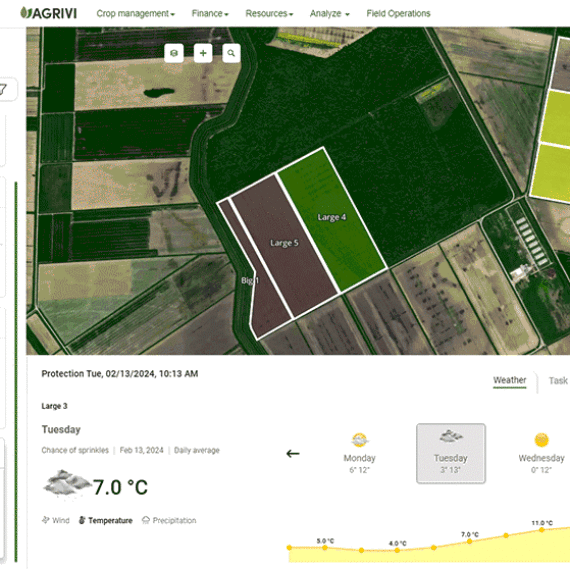Expand the Crop management dropdown menu
The height and width of the screenshot is (570, 570).
pyautogui.click(x=136, y=13)
